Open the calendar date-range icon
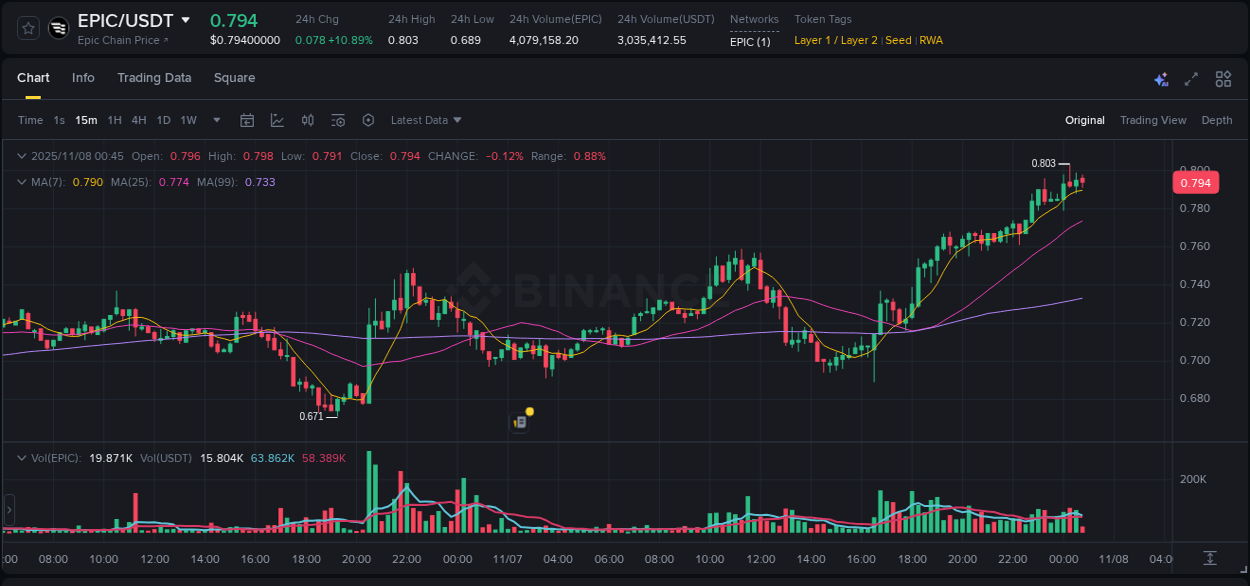1250x586 pixels. click(247, 119)
